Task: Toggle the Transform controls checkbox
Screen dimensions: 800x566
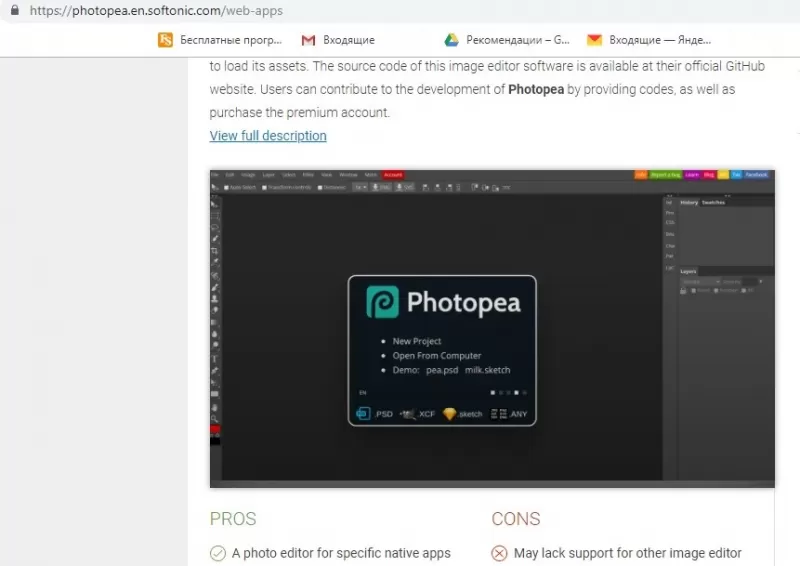Action: 264,187
